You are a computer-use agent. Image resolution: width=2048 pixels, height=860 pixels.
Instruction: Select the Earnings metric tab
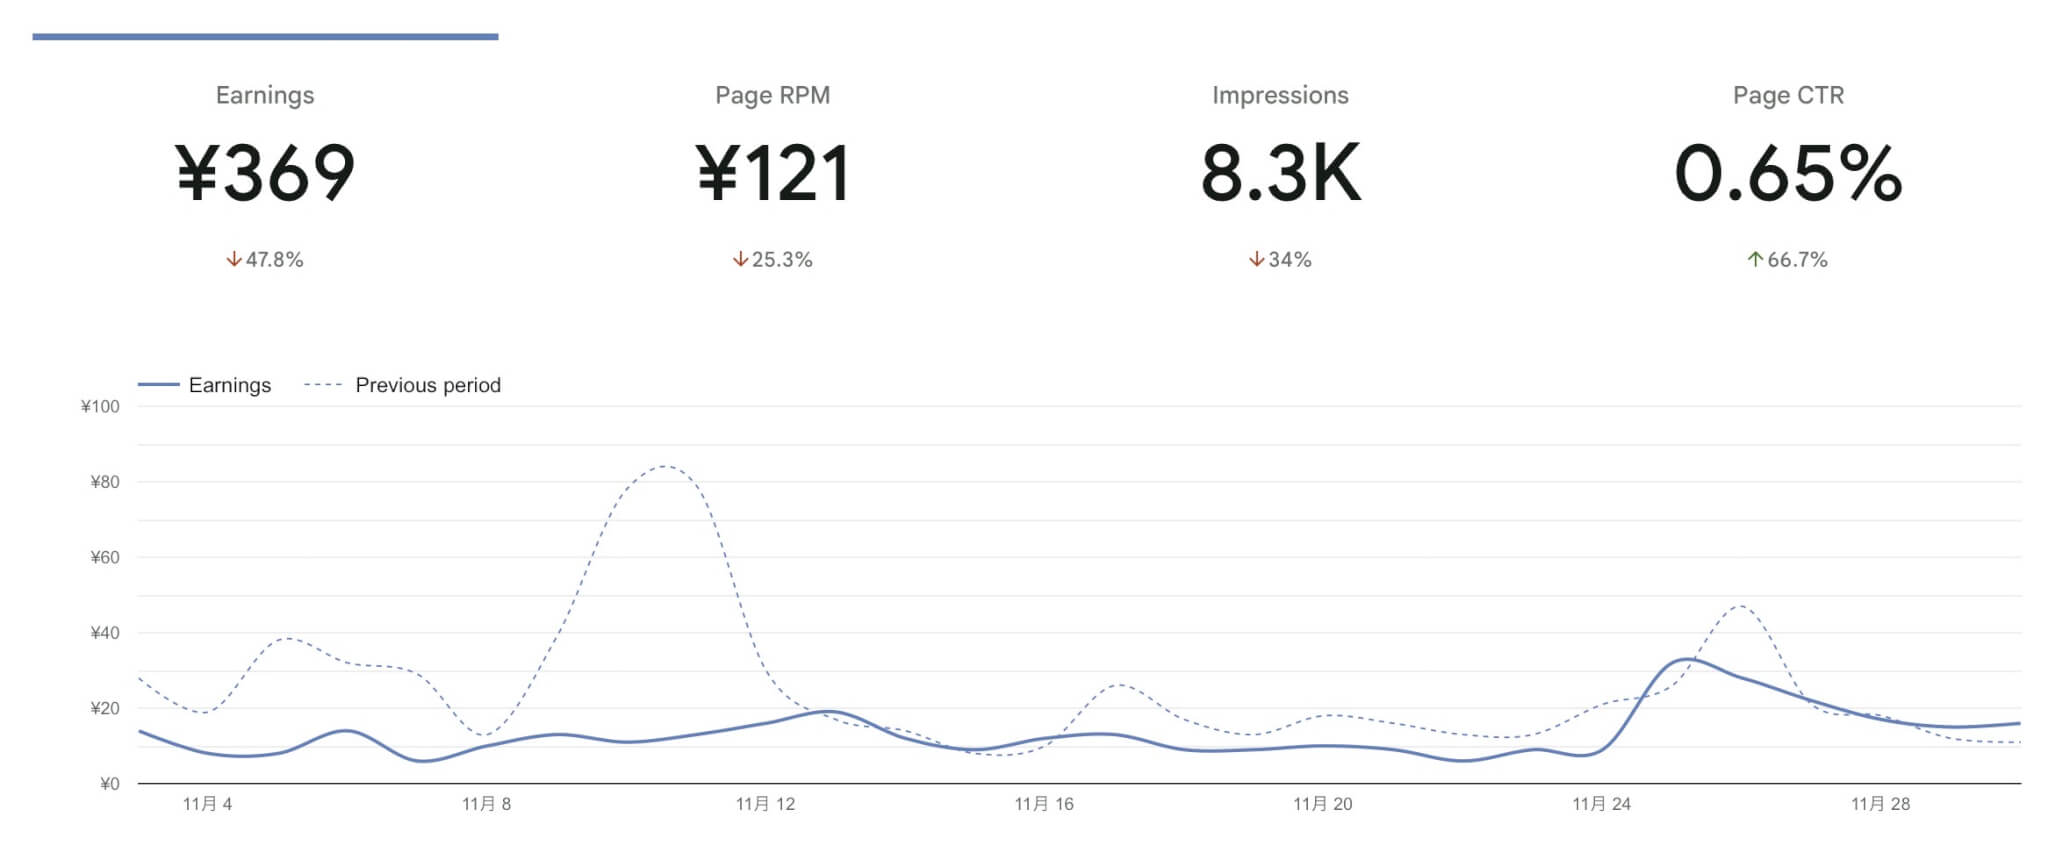(x=265, y=95)
